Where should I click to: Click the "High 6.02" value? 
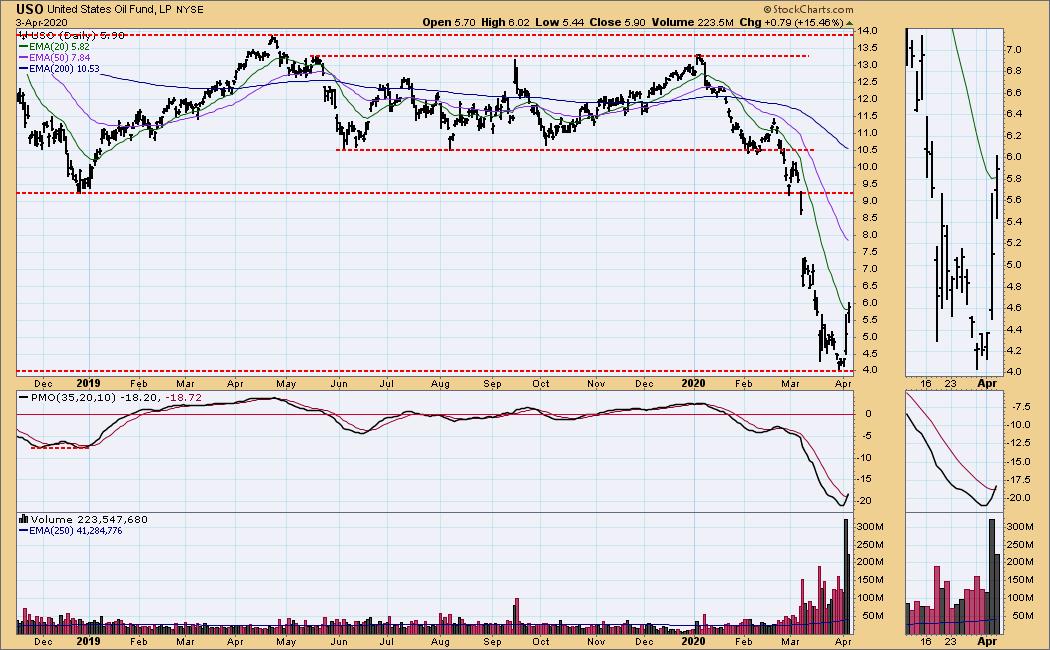(506, 22)
